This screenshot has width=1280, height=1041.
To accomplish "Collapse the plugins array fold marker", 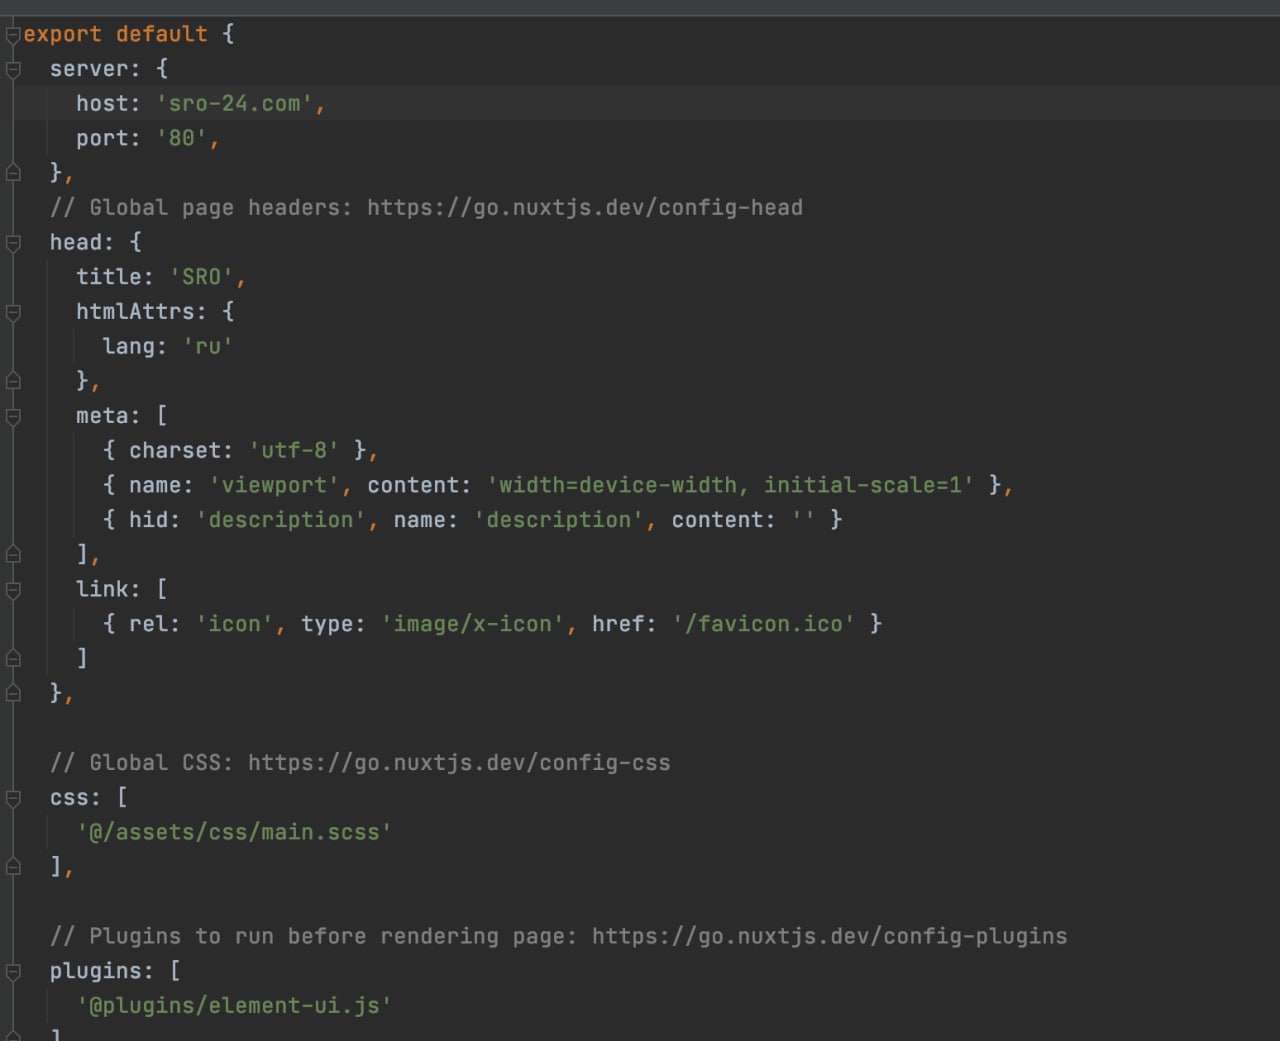I will click(x=13, y=972).
